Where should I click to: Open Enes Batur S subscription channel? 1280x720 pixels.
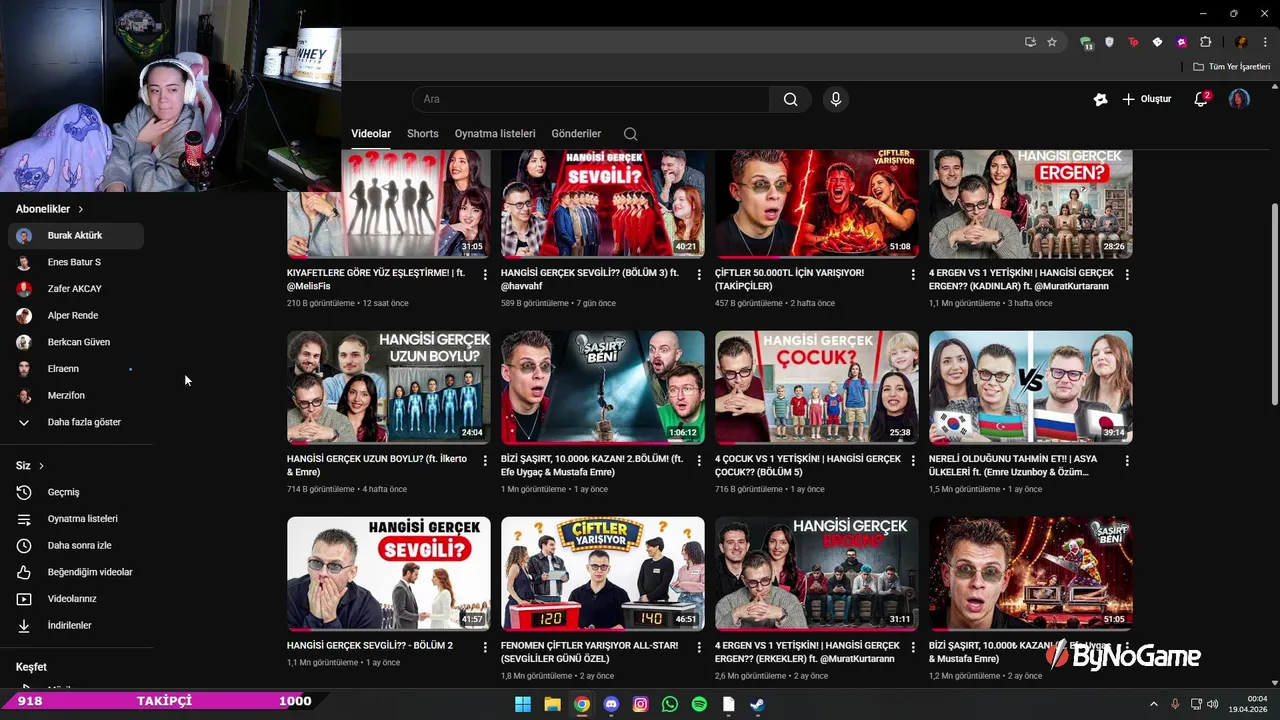(x=76, y=262)
